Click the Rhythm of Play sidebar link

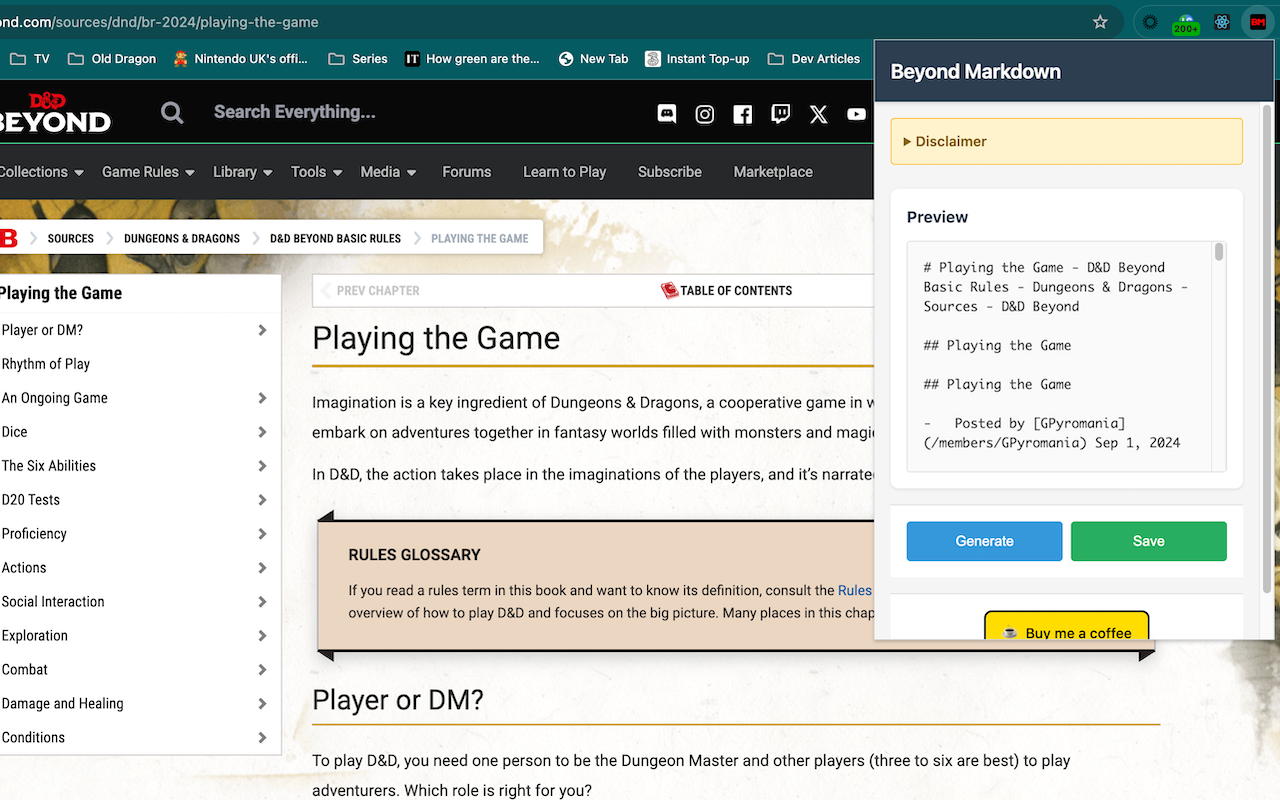point(46,364)
